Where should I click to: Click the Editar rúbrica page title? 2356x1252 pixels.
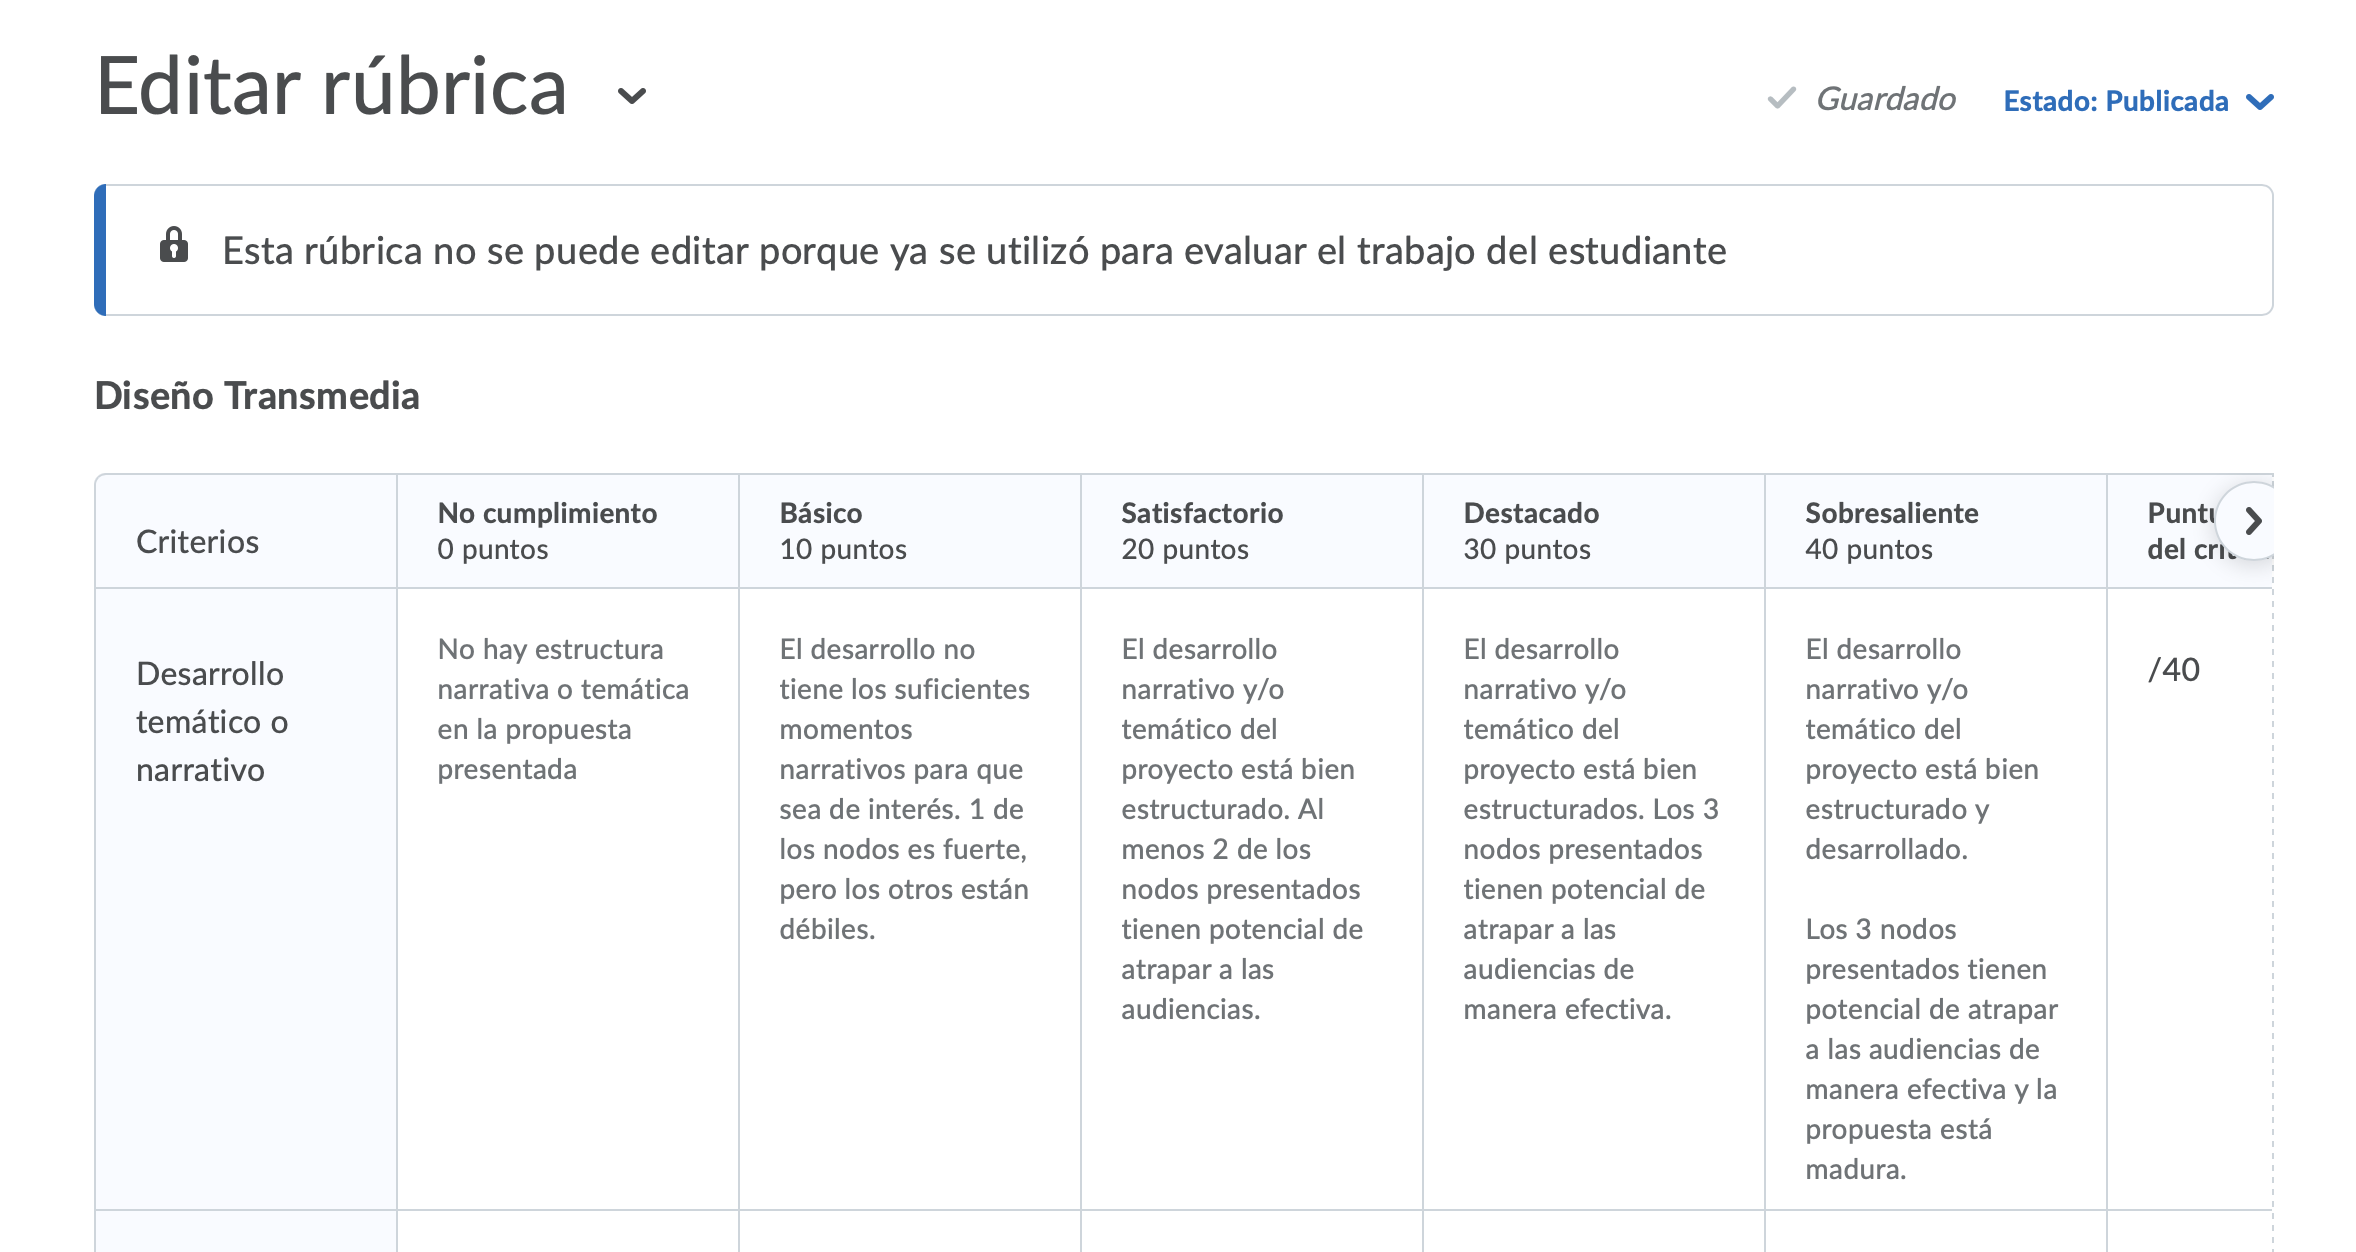(x=332, y=88)
